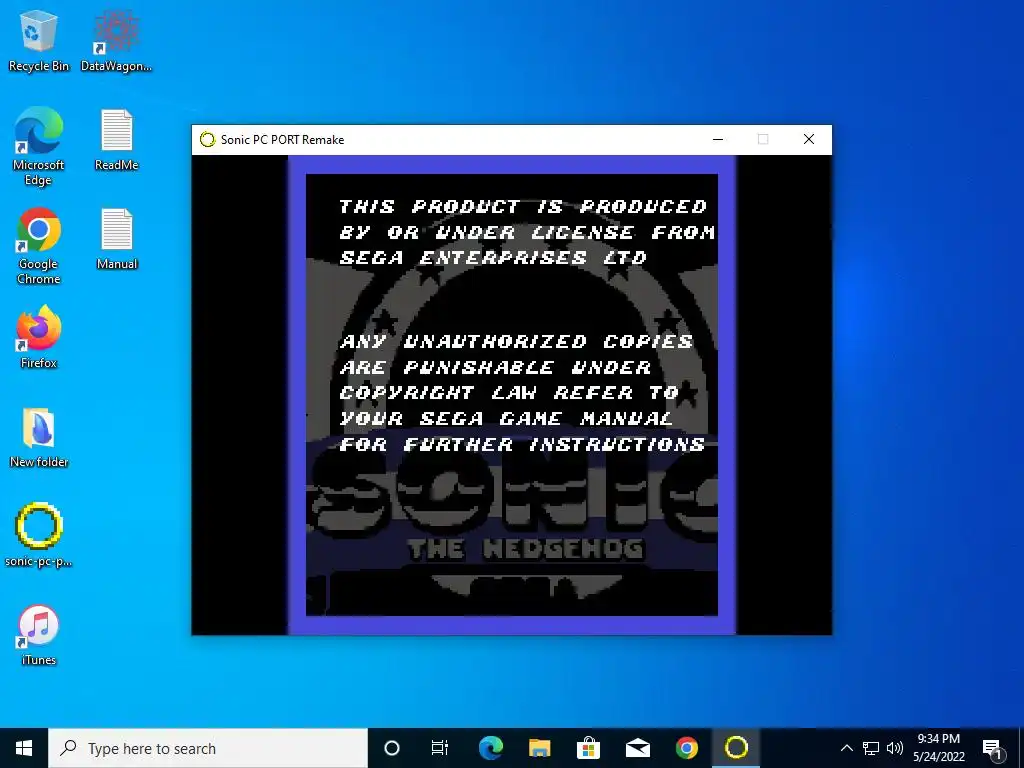The width and height of the screenshot is (1024, 768).
Task: Open the clock showing 9:34 PM
Action: click(938, 748)
